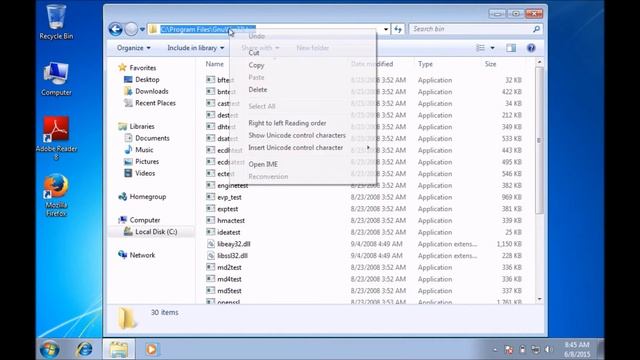Click the volume speaker tray icon
The height and width of the screenshot is (360, 640).
548,350
